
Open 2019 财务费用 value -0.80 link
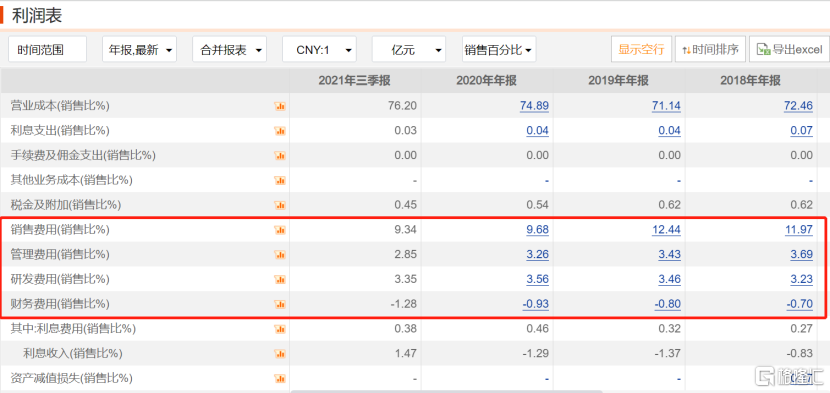[x=667, y=305]
